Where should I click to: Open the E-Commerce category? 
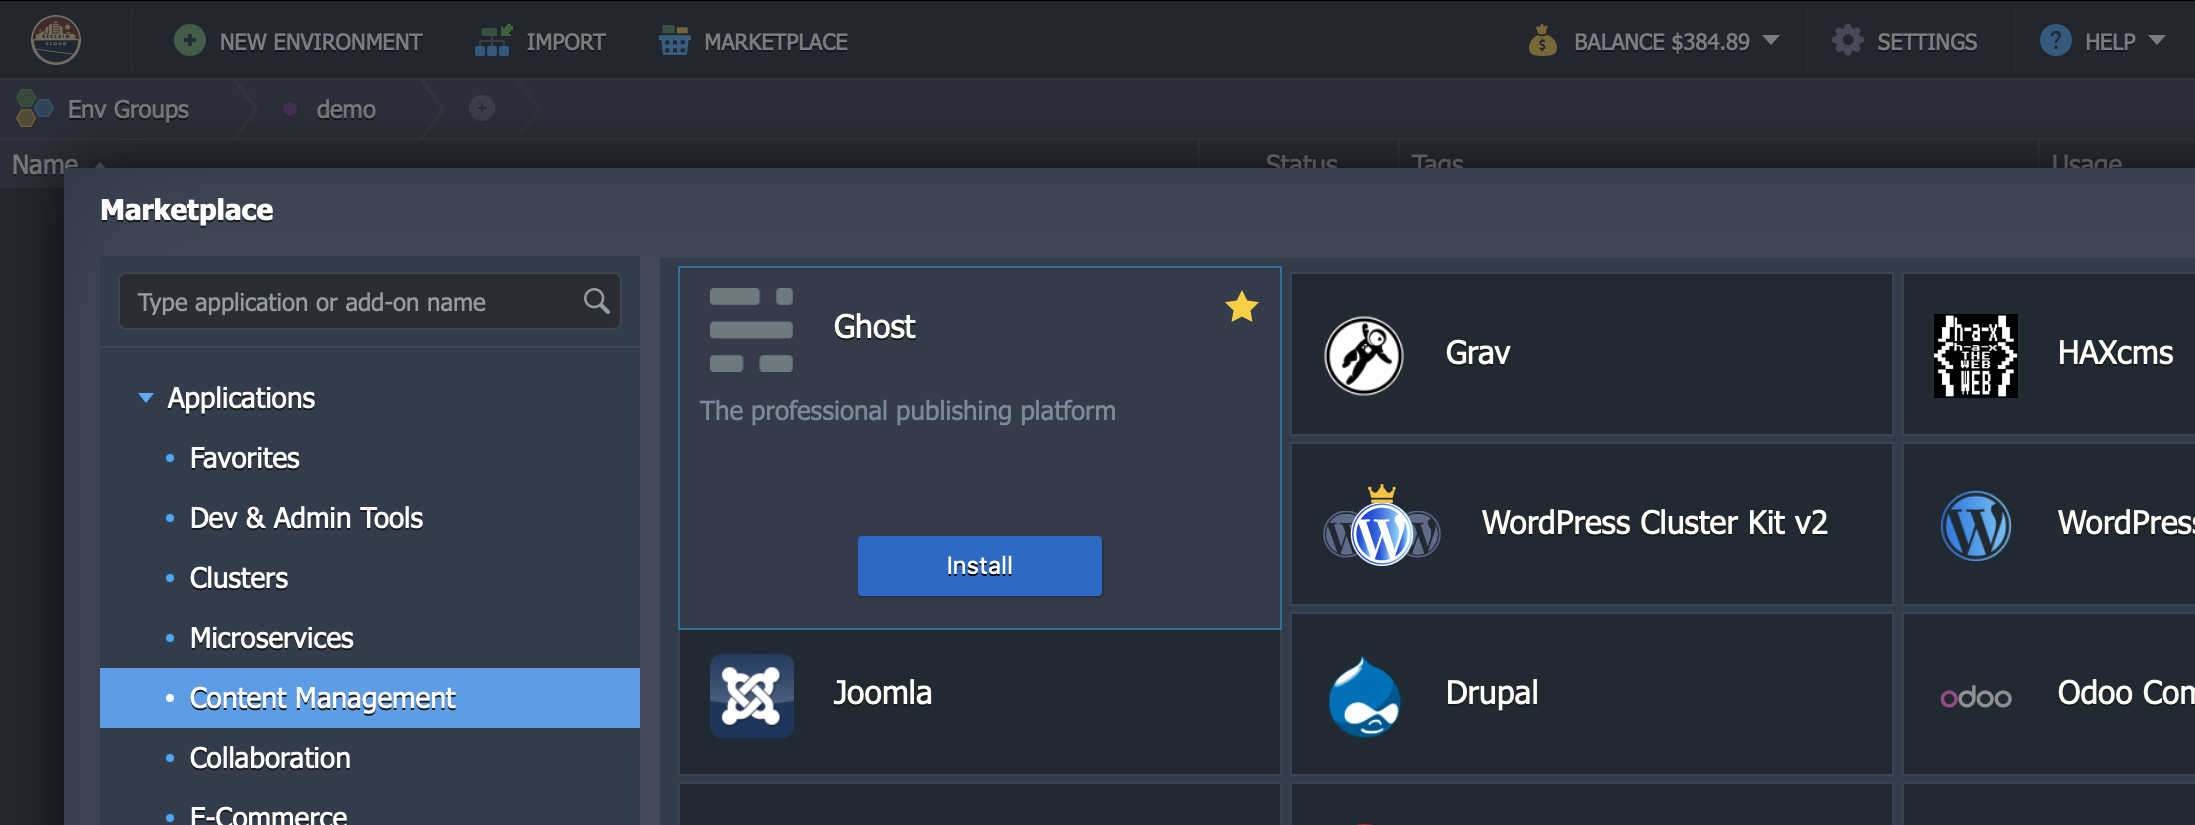coord(268,815)
